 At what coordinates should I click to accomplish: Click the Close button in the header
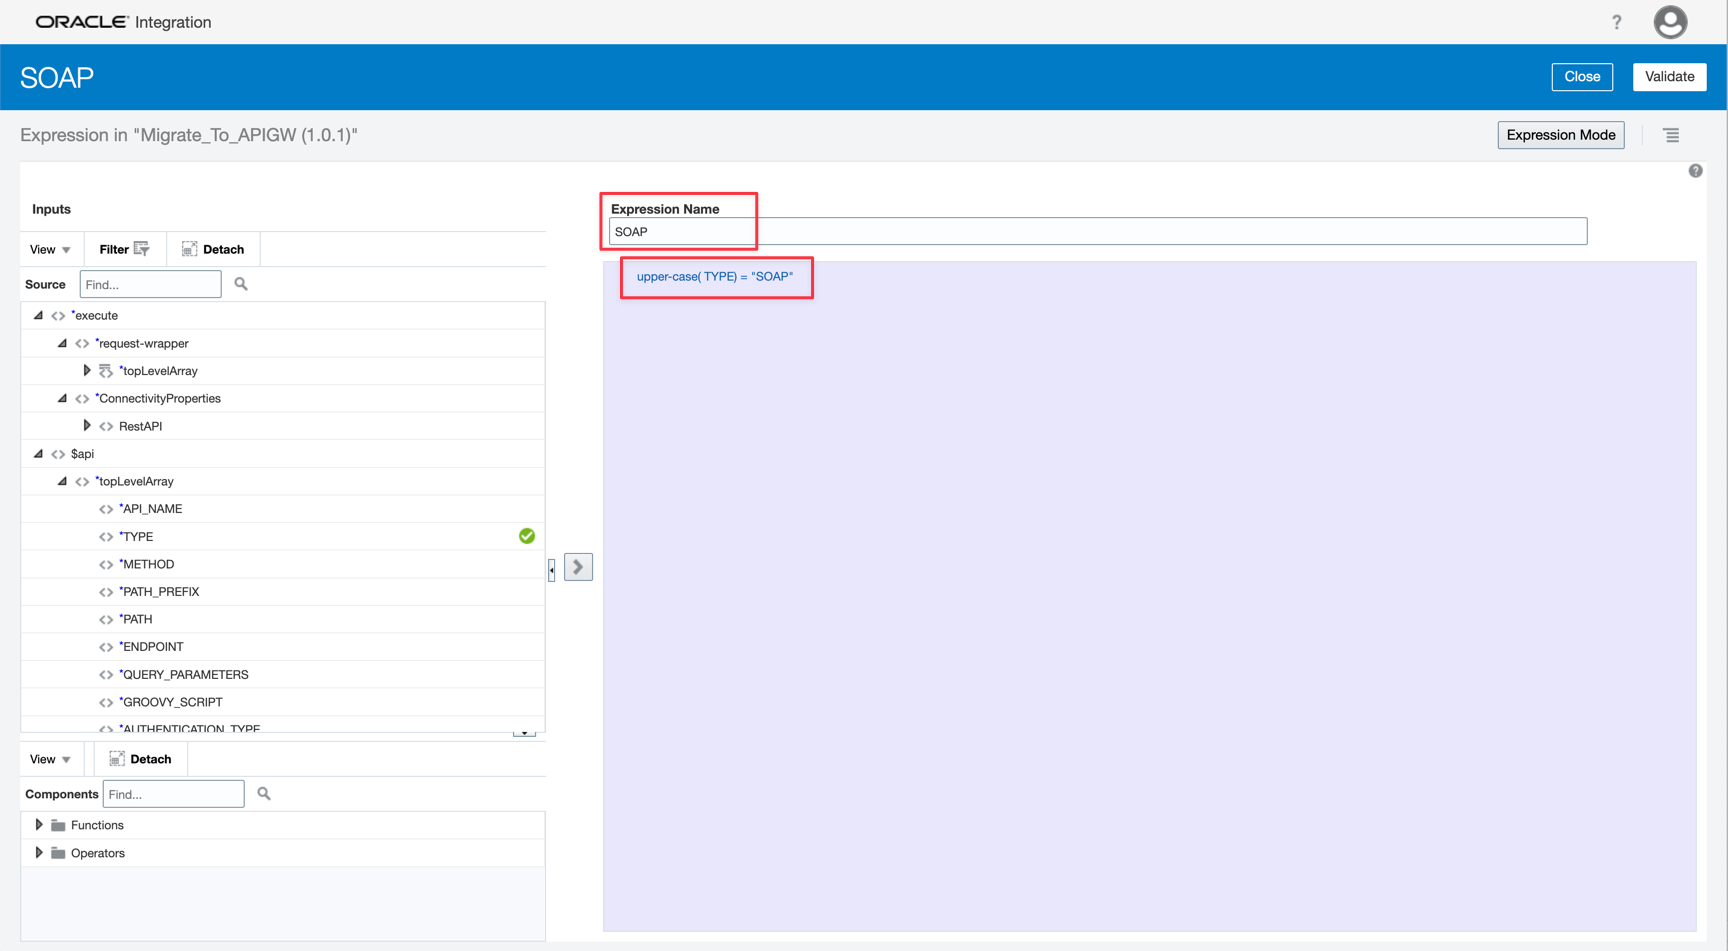[1582, 76]
